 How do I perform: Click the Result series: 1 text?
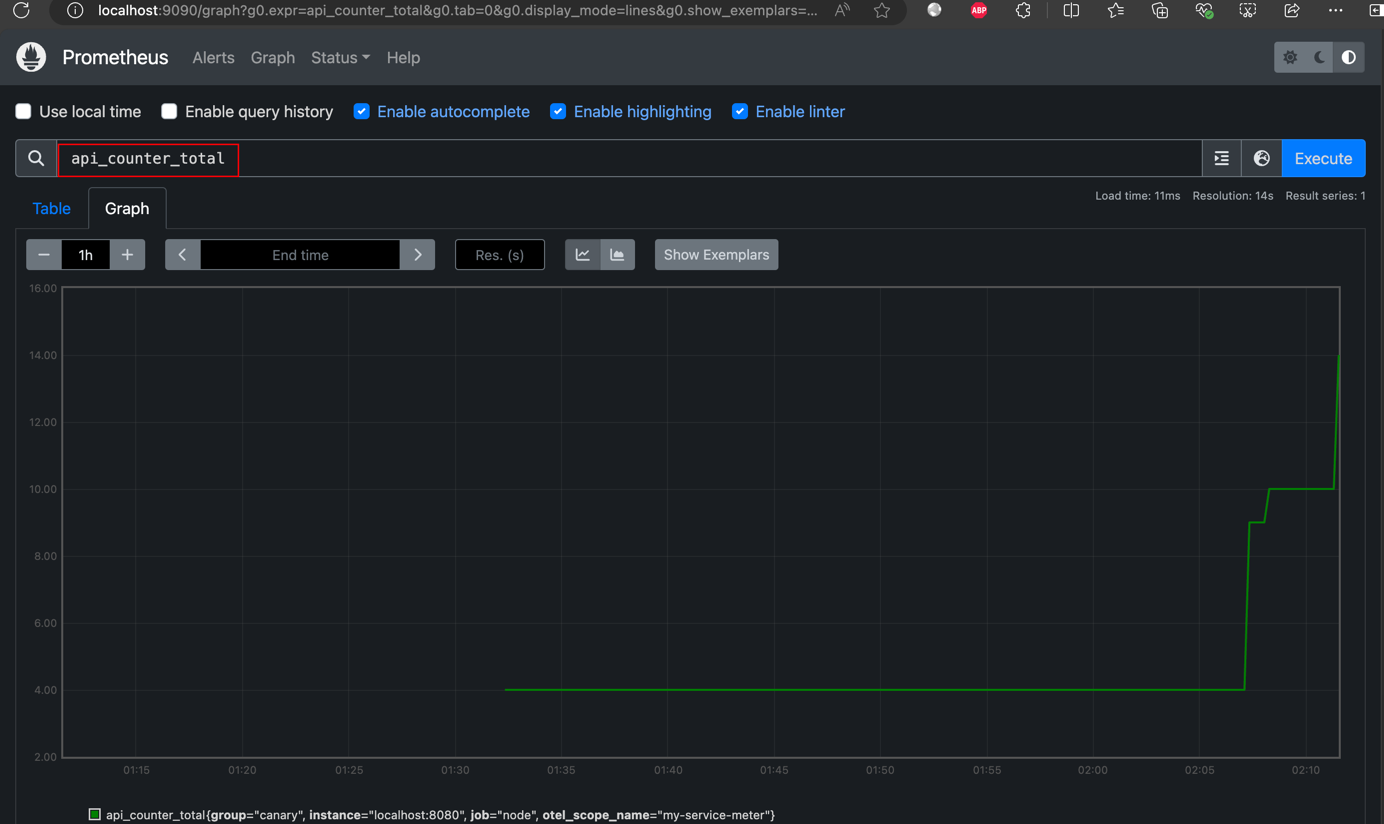pos(1325,196)
